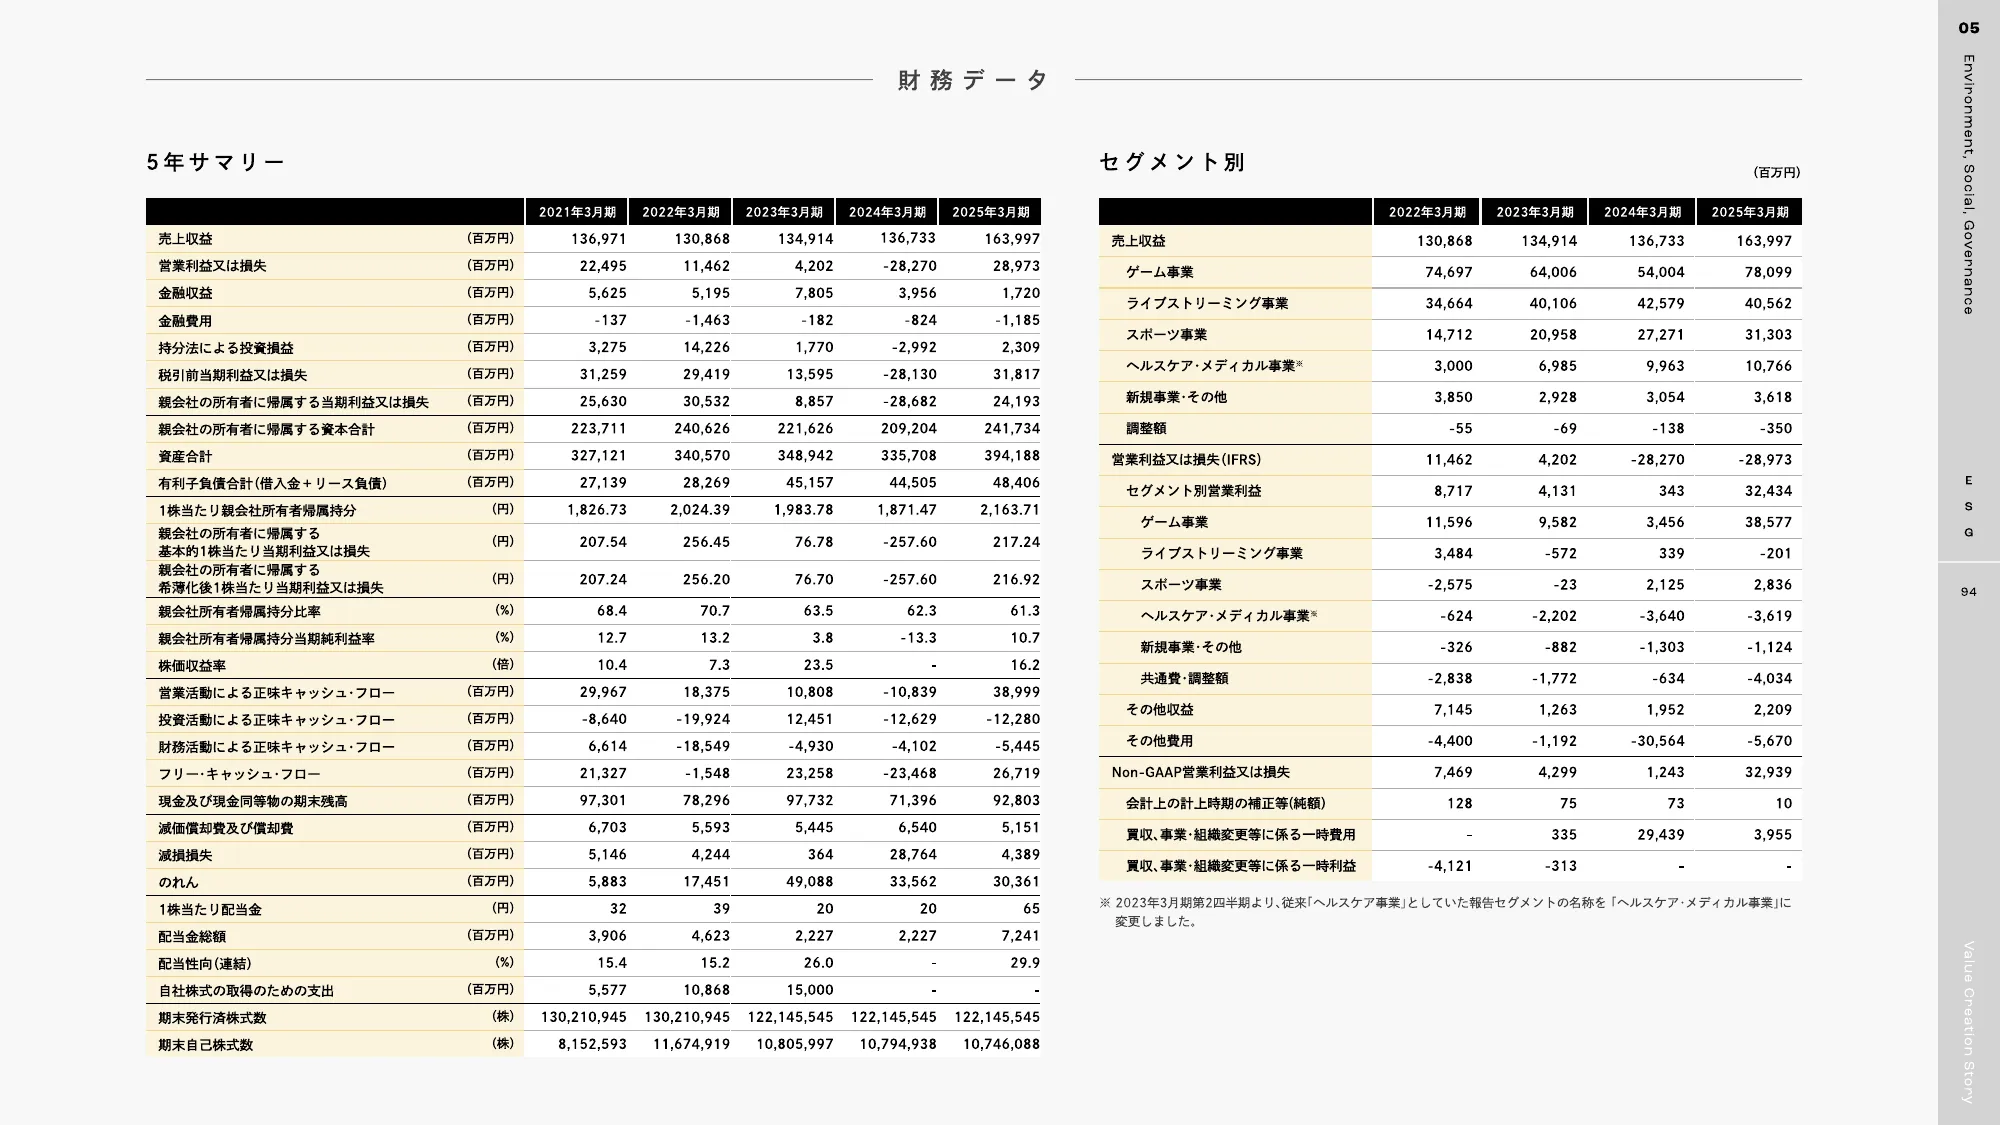This screenshot has width=2000, height=1125.
Task: Select the 営業利益又は損失(IFRS) row label
Action: (1187, 460)
